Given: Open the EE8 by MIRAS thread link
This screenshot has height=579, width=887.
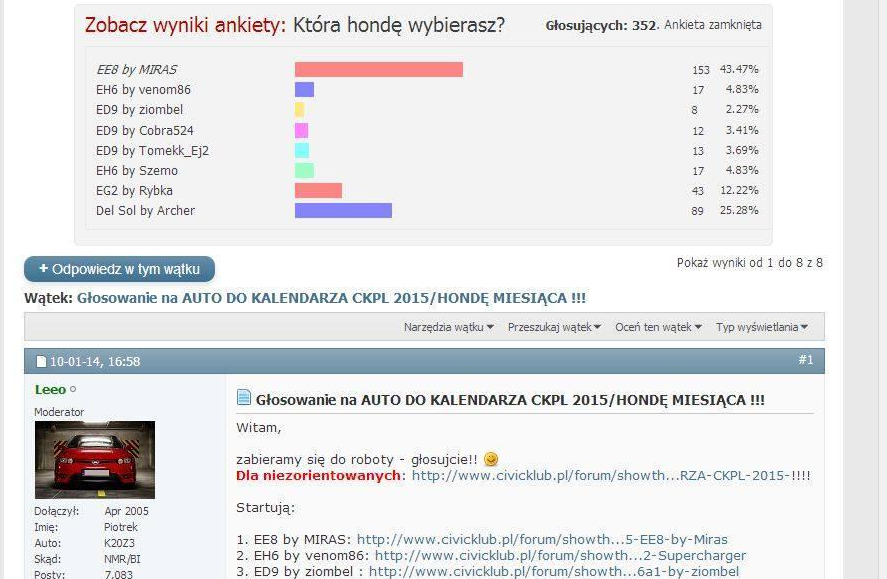Looking at the screenshot, I should [542, 539].
